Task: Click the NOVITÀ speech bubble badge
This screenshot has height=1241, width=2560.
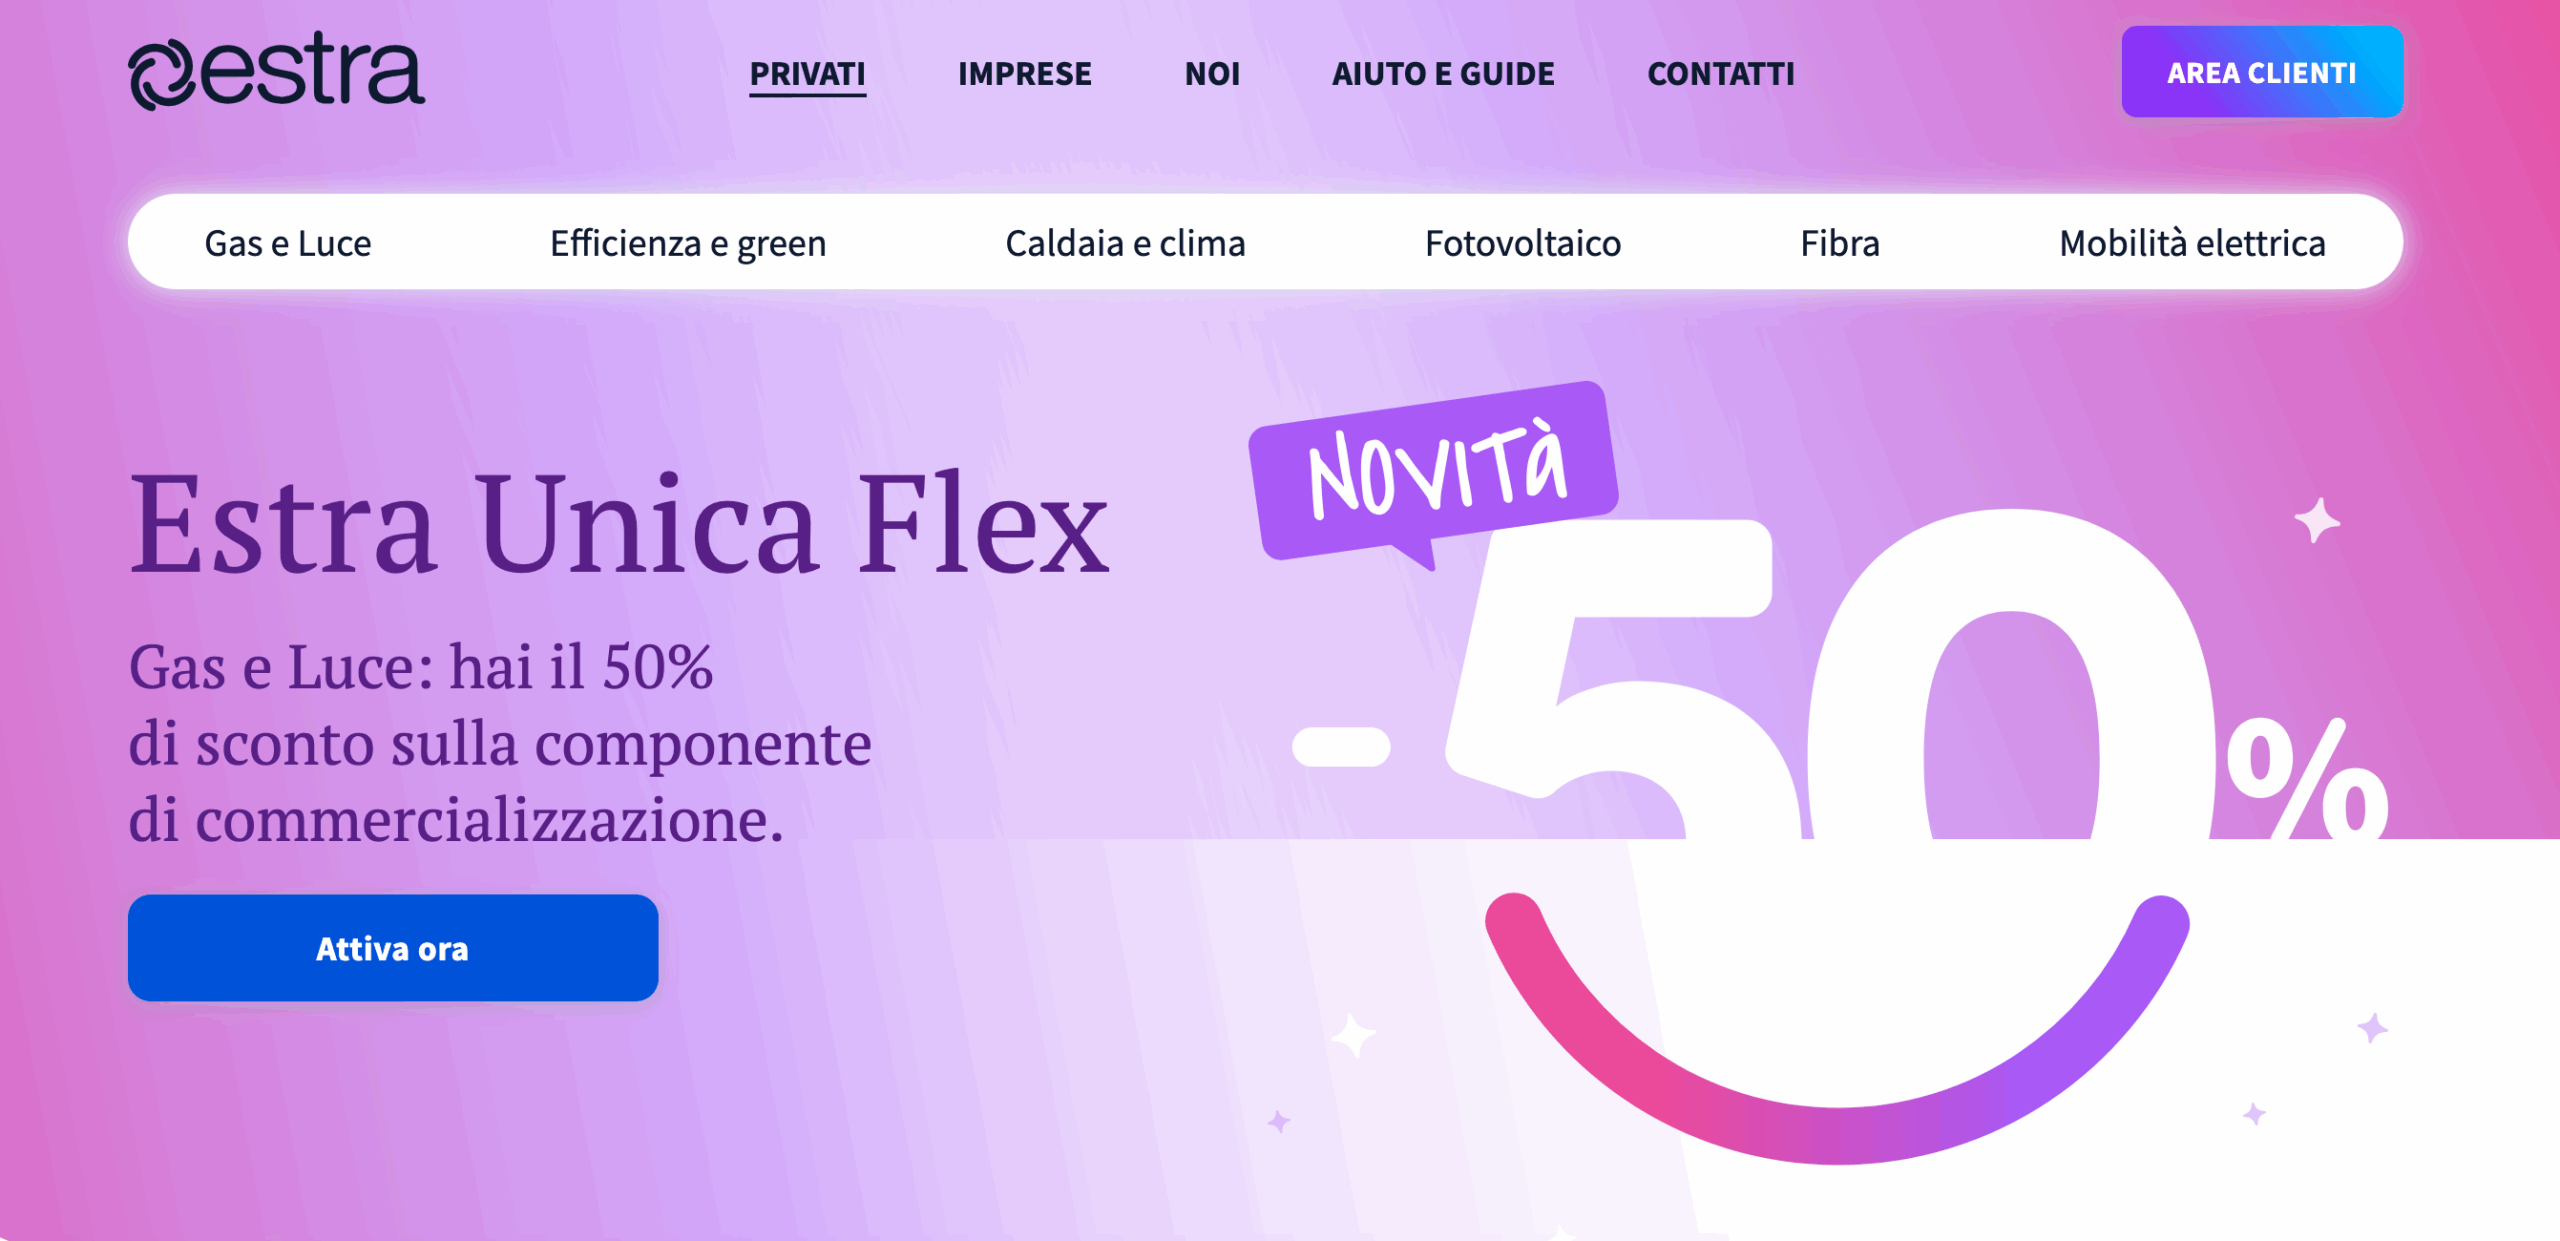Action: (1433, 471)
